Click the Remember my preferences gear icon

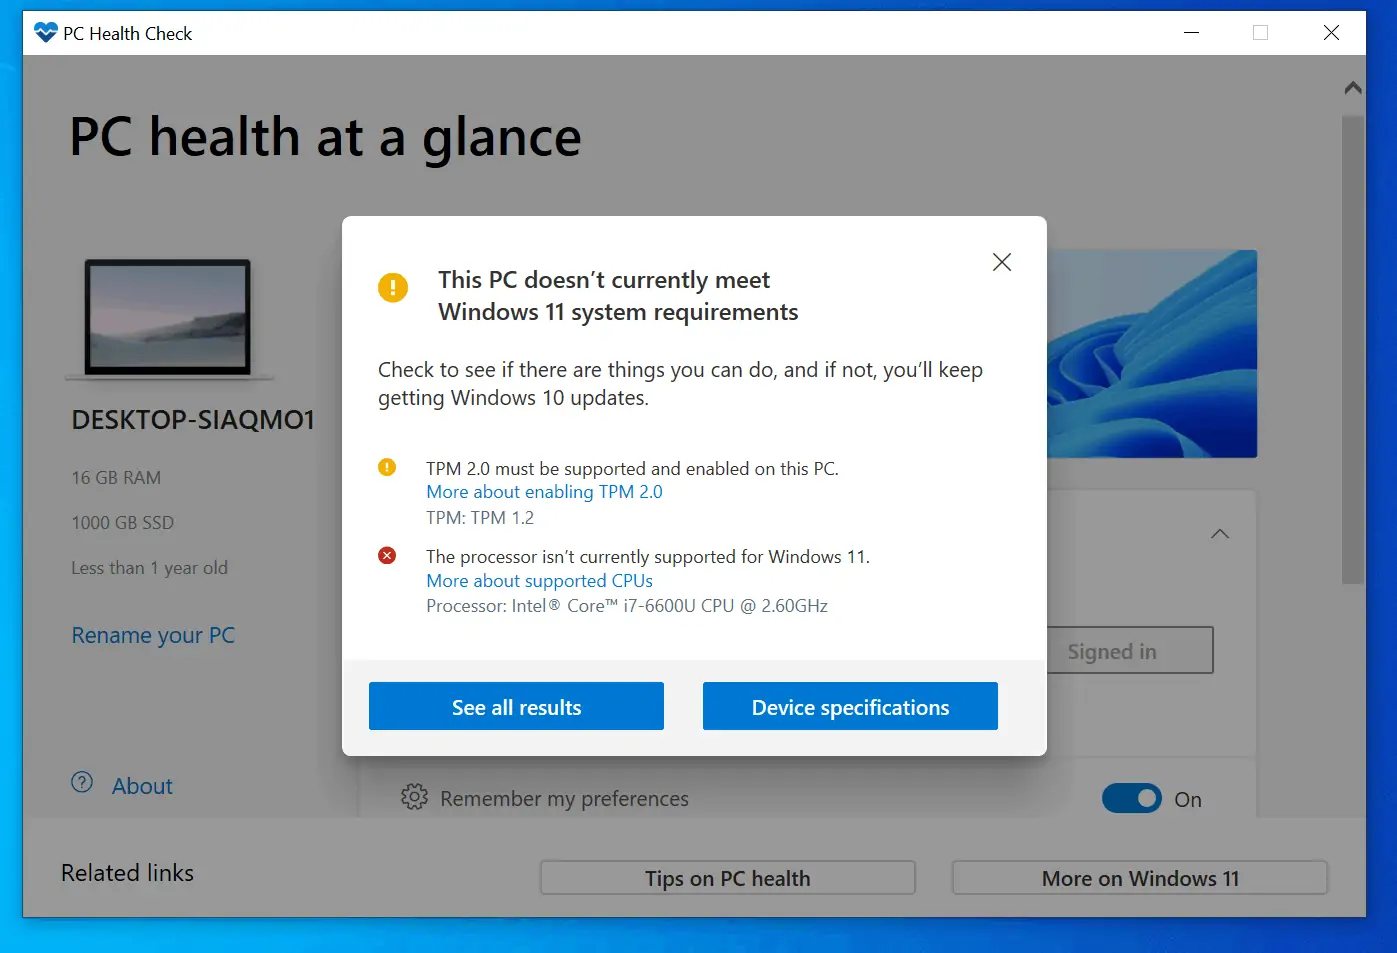[414, 797]
